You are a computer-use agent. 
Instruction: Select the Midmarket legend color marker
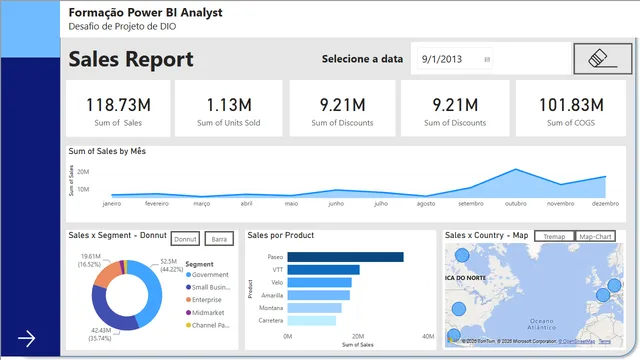coord(188,313)
